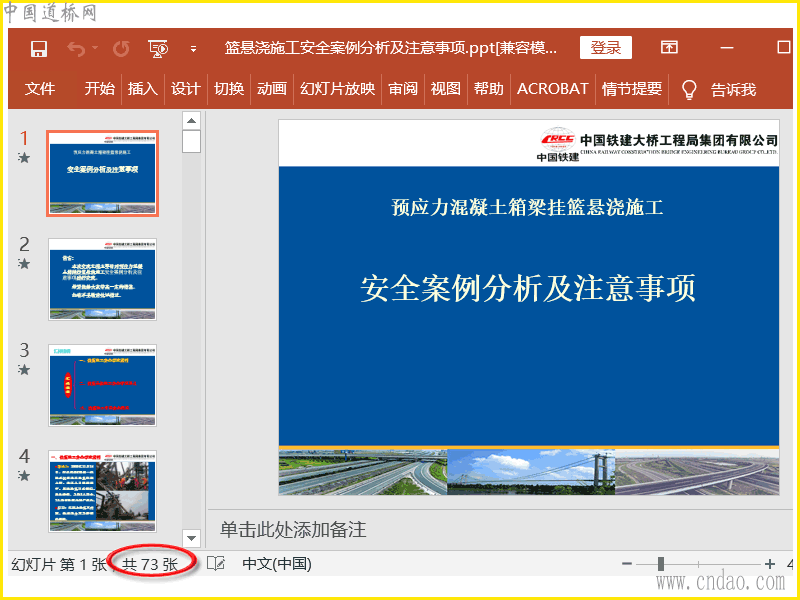Click the Tell Me lightbulb icon
The image size is (800, 600).
point(689,89)
